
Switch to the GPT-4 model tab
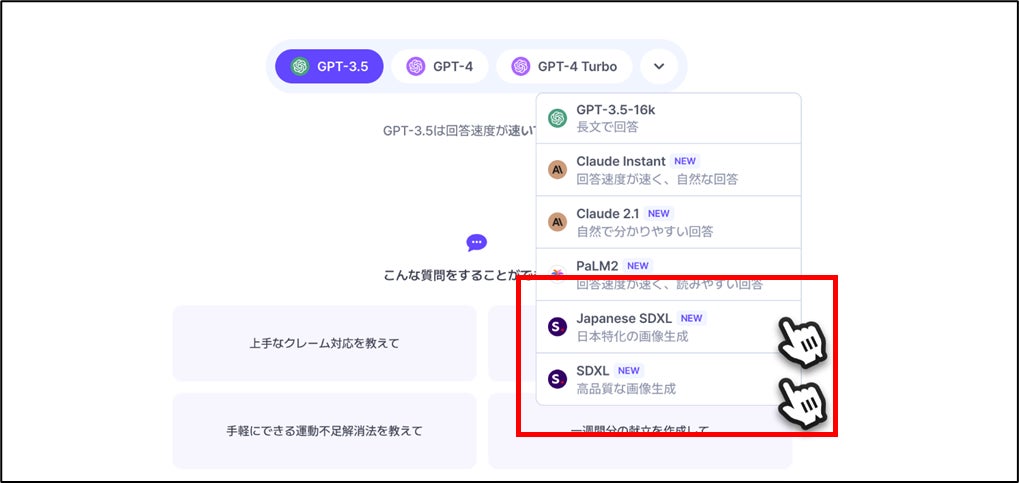[439, 66]
